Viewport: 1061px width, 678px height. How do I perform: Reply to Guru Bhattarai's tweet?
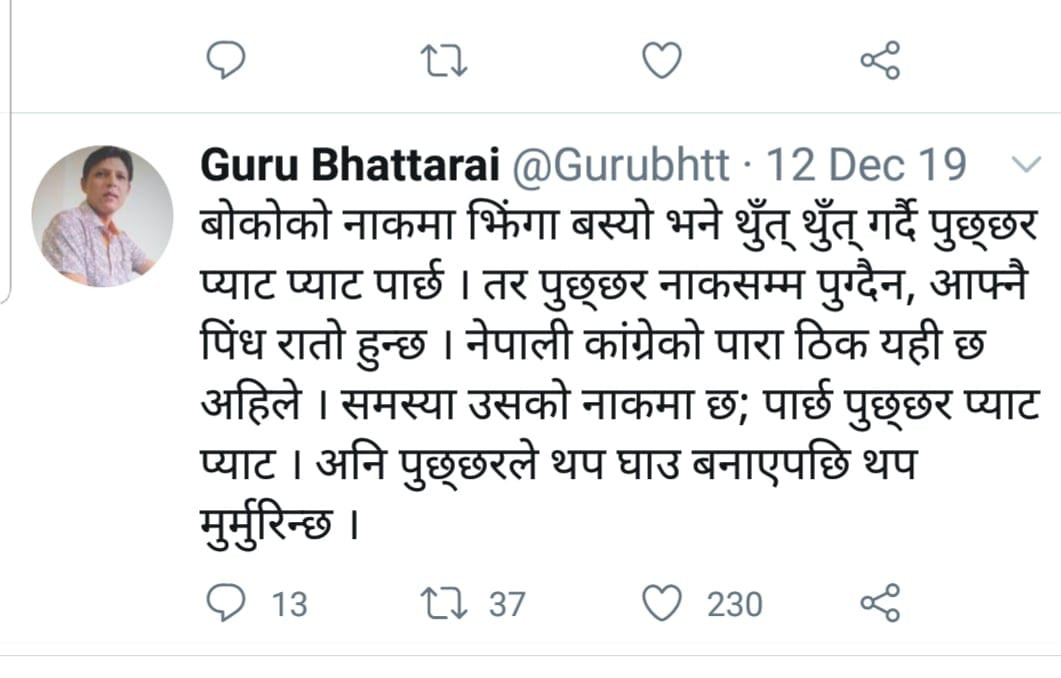[x=225, y=603]
